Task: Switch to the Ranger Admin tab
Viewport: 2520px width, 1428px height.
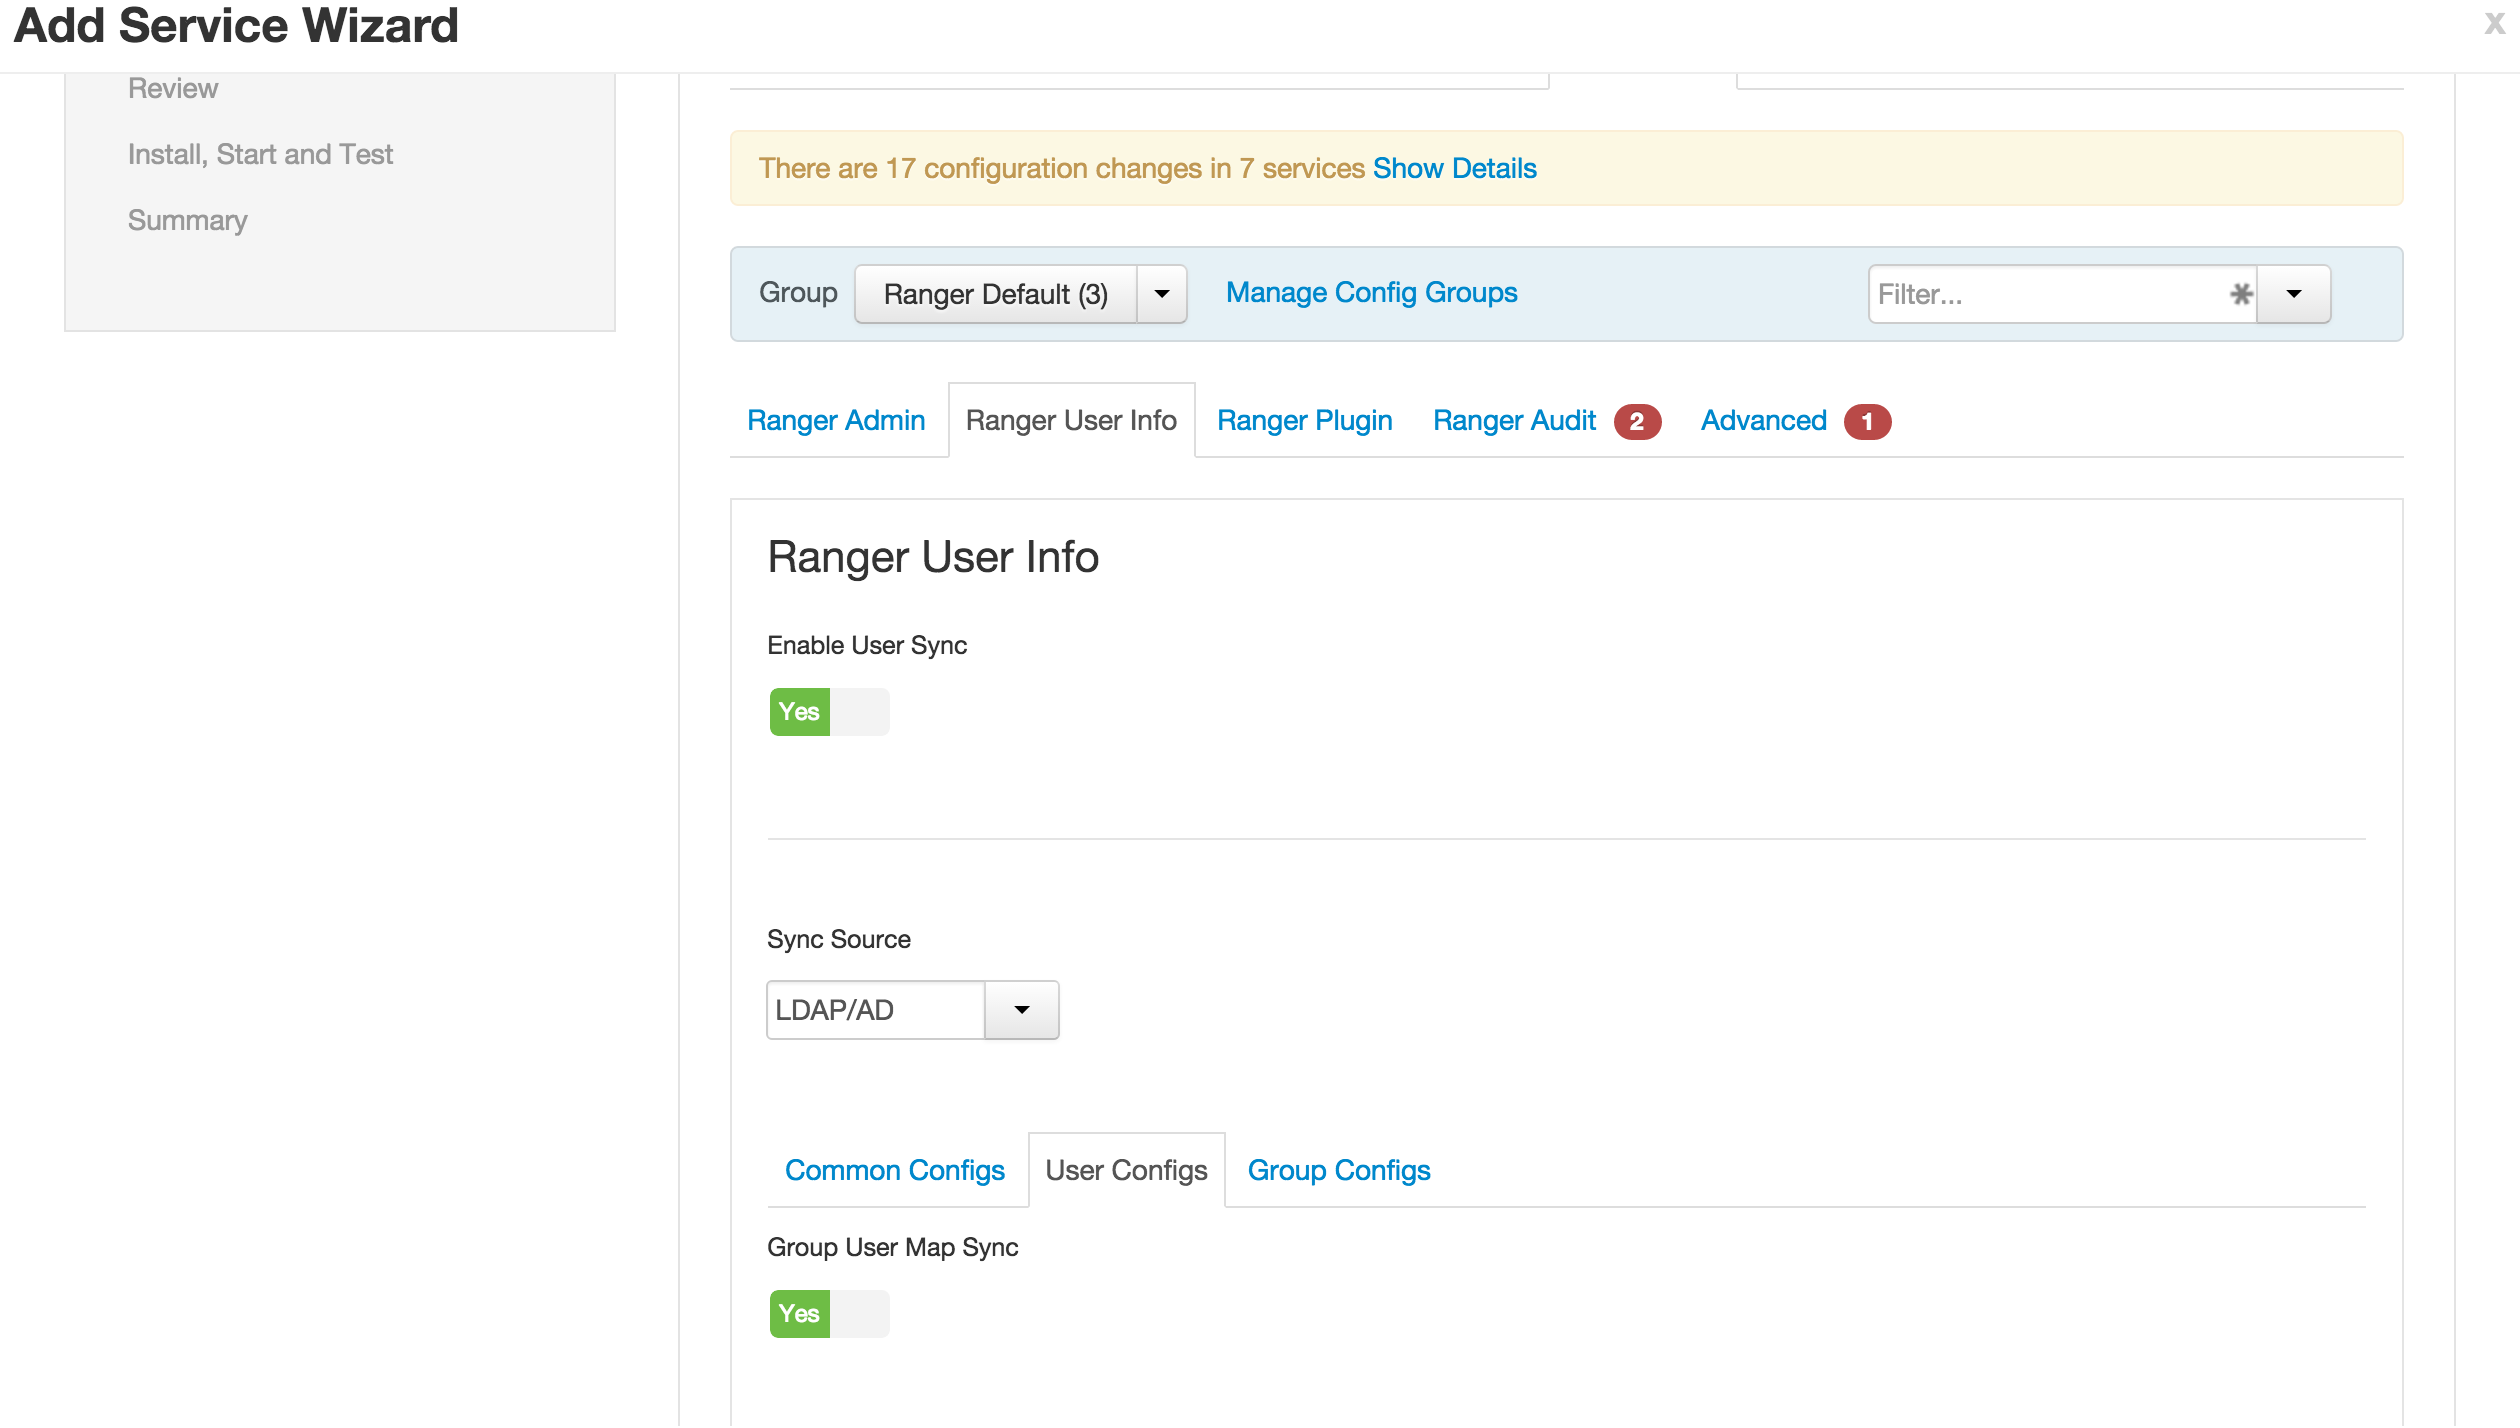Action: click(x=836, y=421)
